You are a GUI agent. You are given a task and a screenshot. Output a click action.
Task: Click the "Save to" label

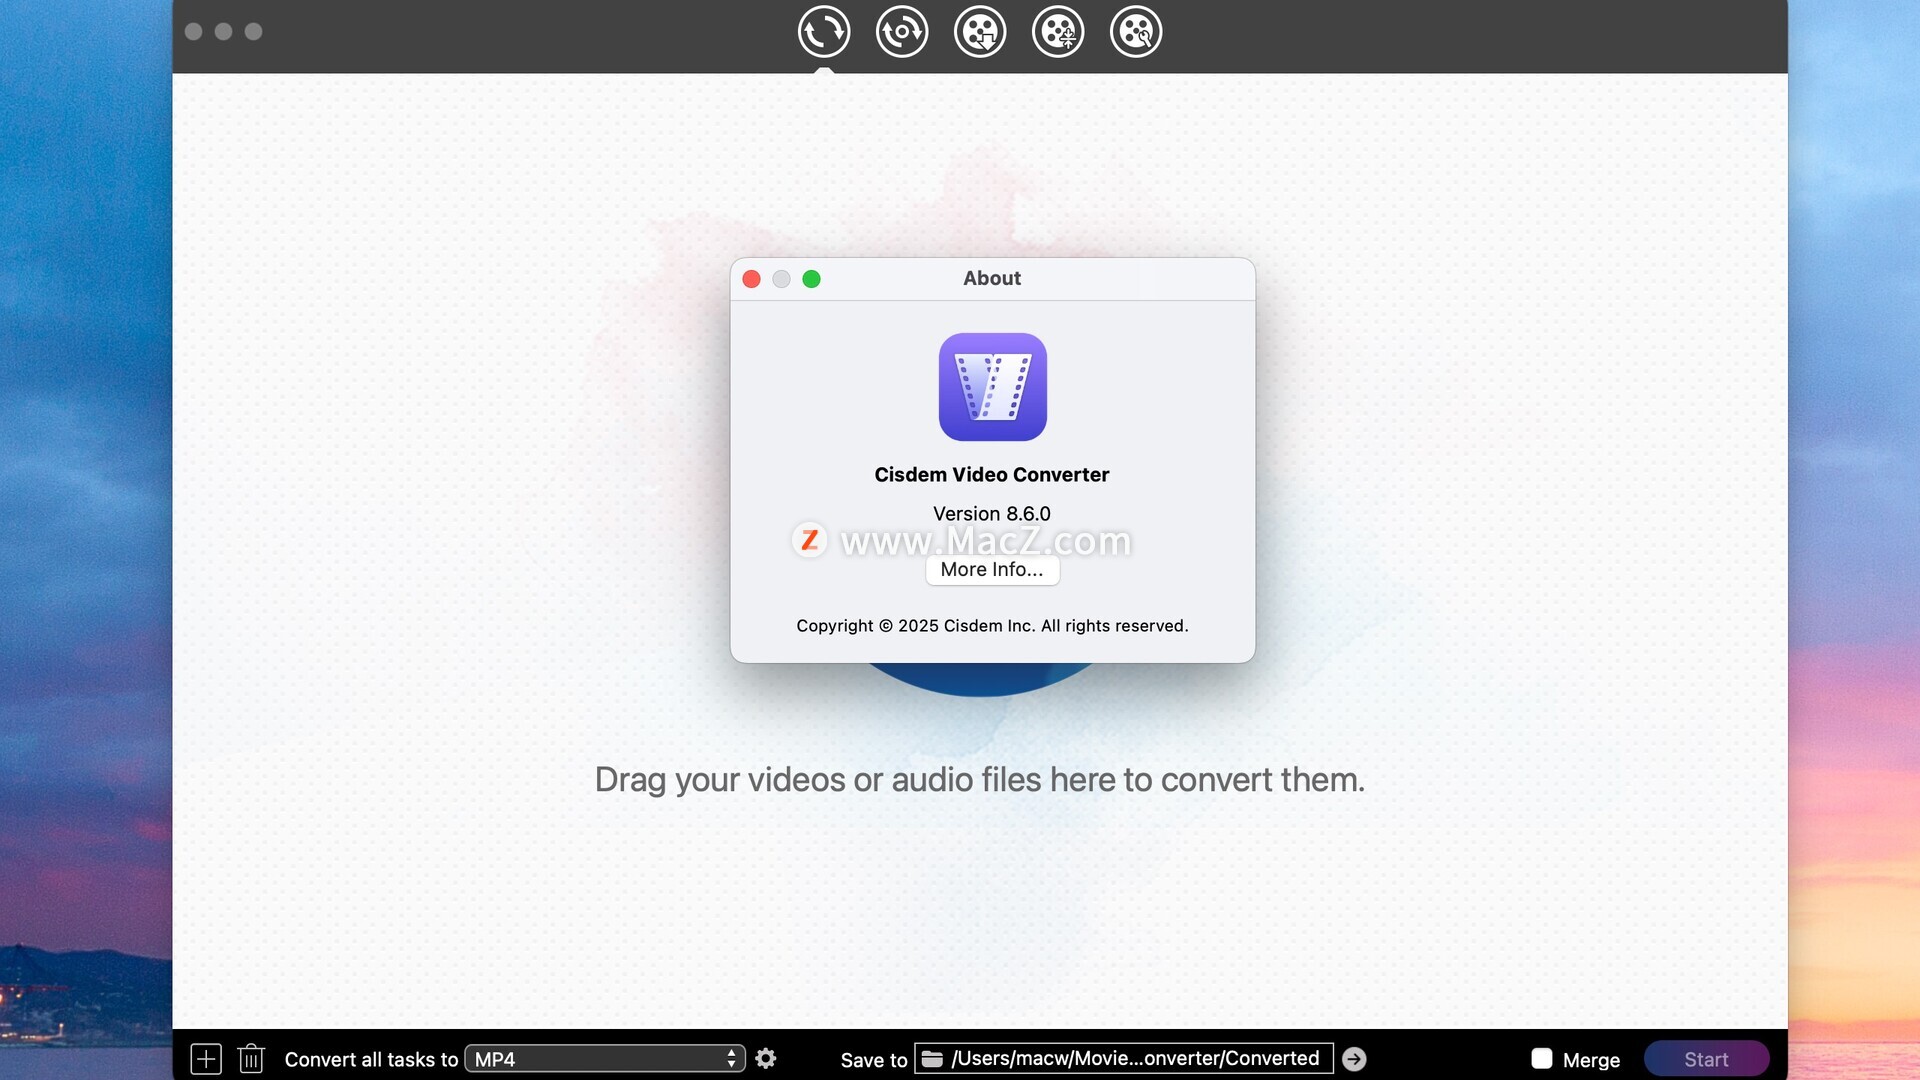point(874,1060)
